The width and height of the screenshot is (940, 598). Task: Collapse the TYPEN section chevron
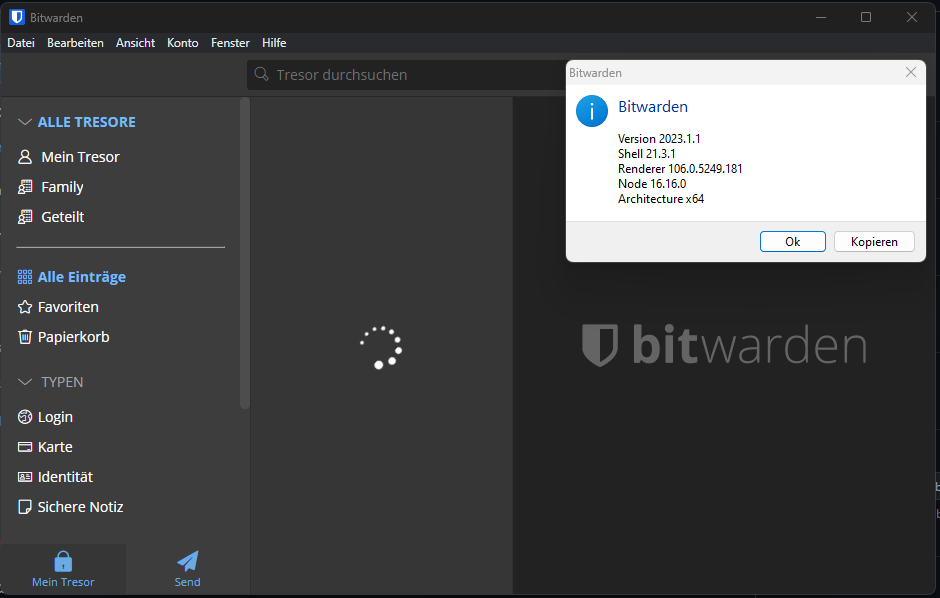point(25,382)
